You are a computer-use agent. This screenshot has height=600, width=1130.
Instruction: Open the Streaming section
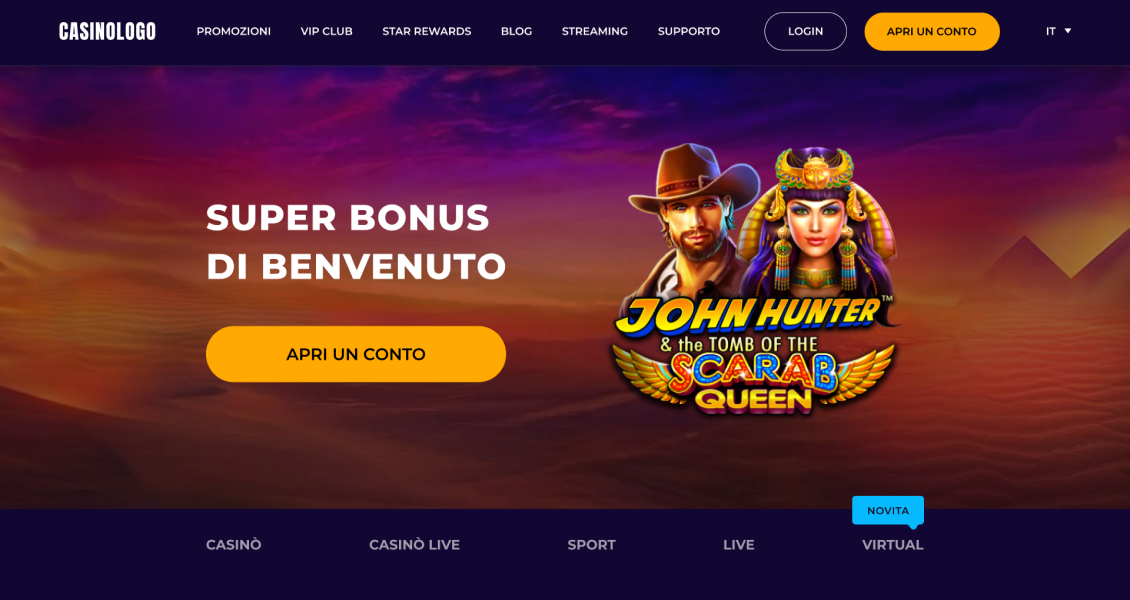coord(595,32)
